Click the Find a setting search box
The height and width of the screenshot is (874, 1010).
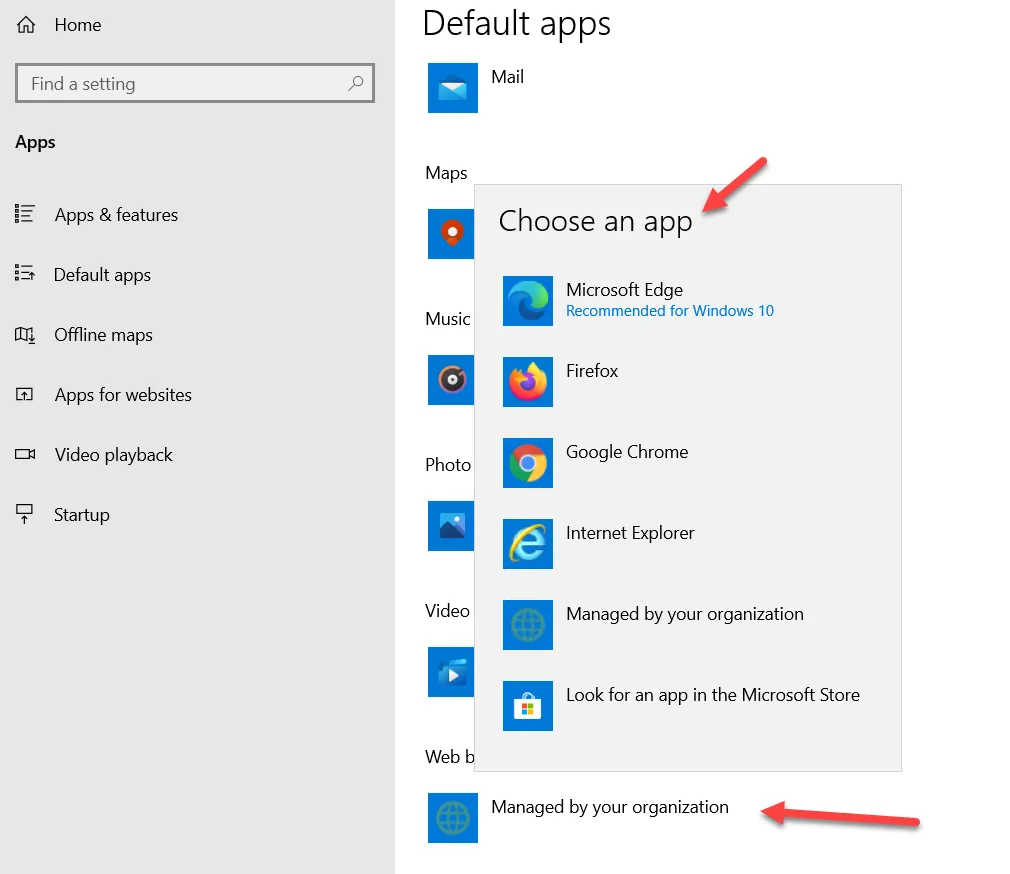[x=195, y=83]
